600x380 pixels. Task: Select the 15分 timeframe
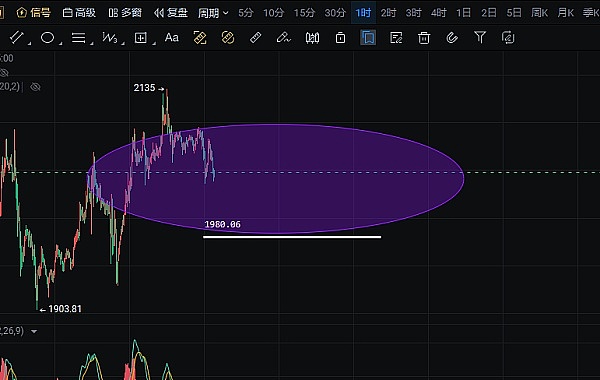coord(304,13)
